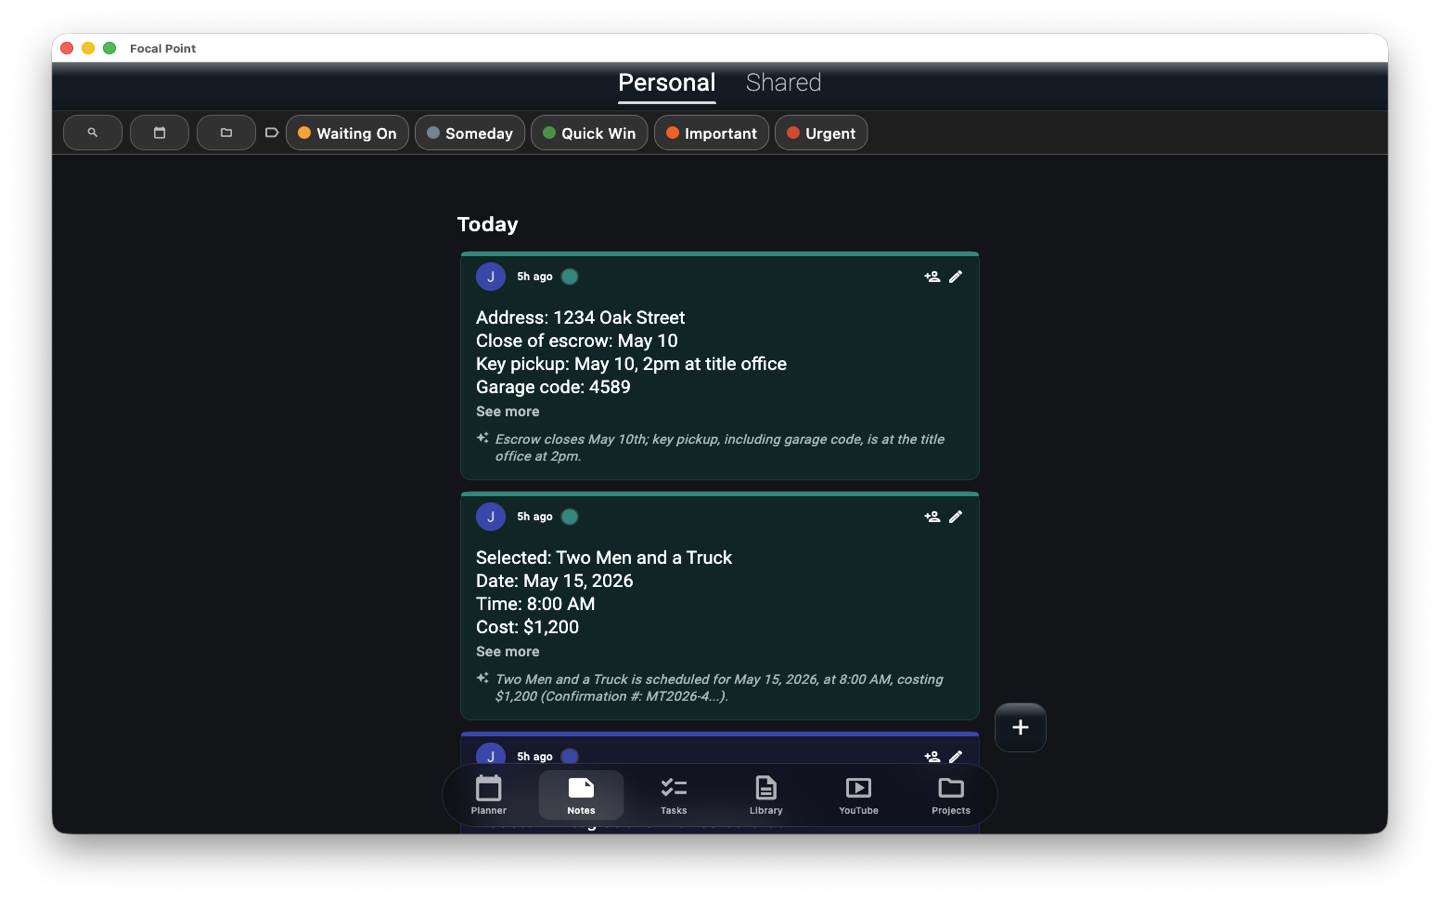1440x900 pixels.
Task: Select the Personal tab
Action: click(666, 83)
